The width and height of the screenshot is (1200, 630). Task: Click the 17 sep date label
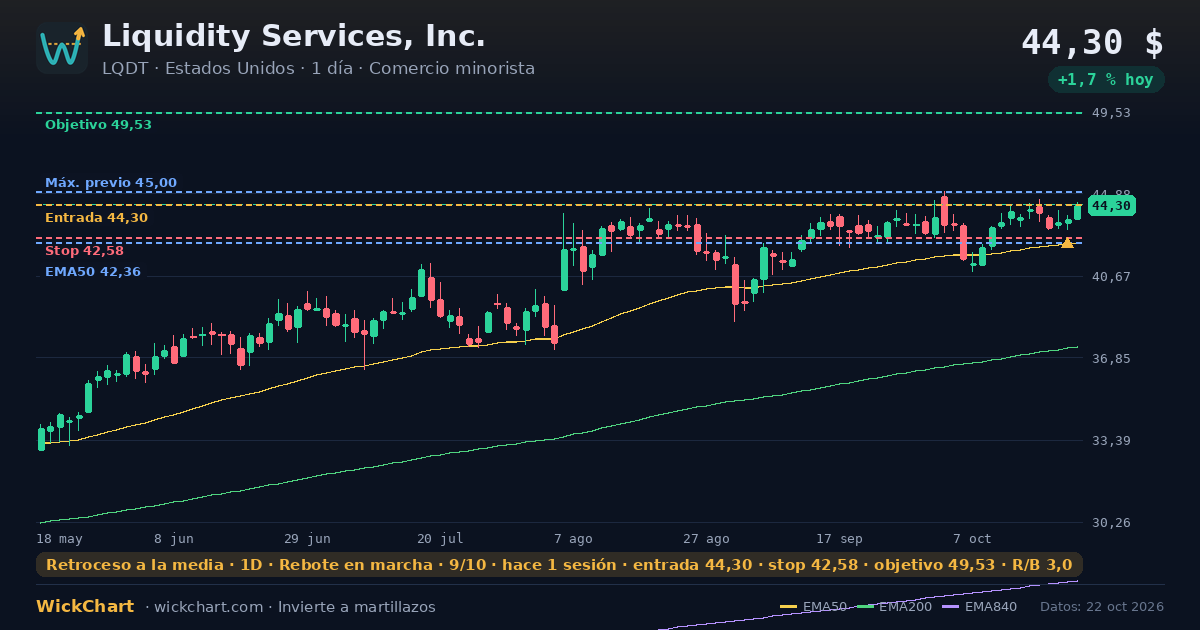[839, 538]
